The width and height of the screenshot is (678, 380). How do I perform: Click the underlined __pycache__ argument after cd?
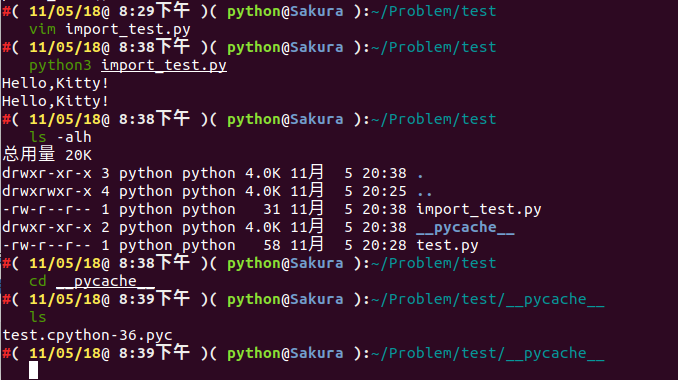(x=106, y=281)
